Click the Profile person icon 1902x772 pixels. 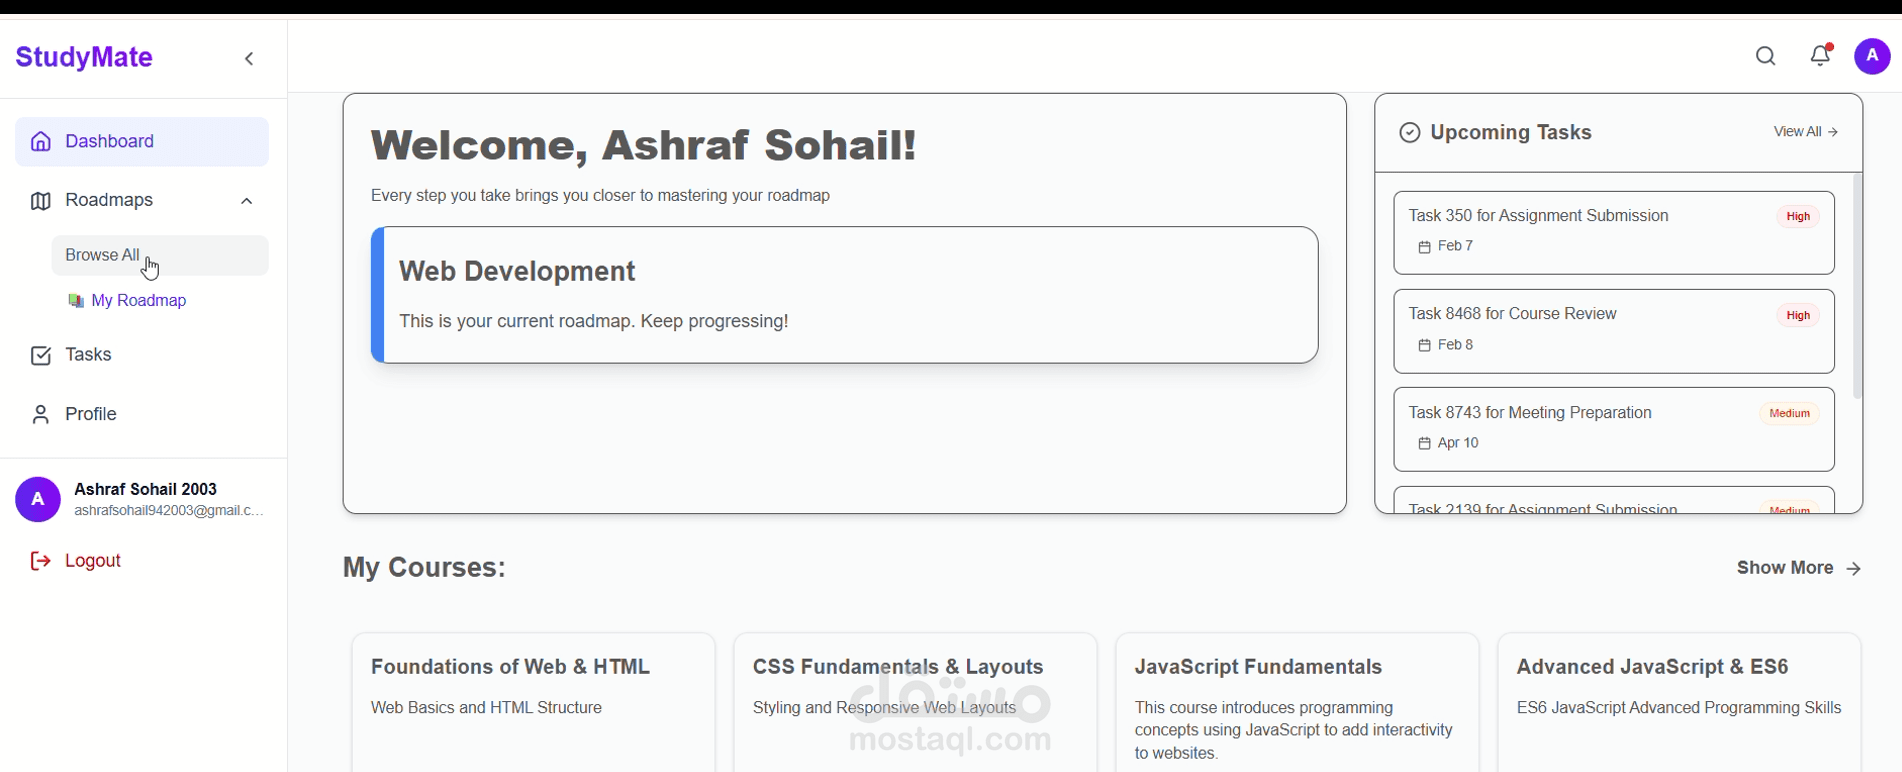41,415
